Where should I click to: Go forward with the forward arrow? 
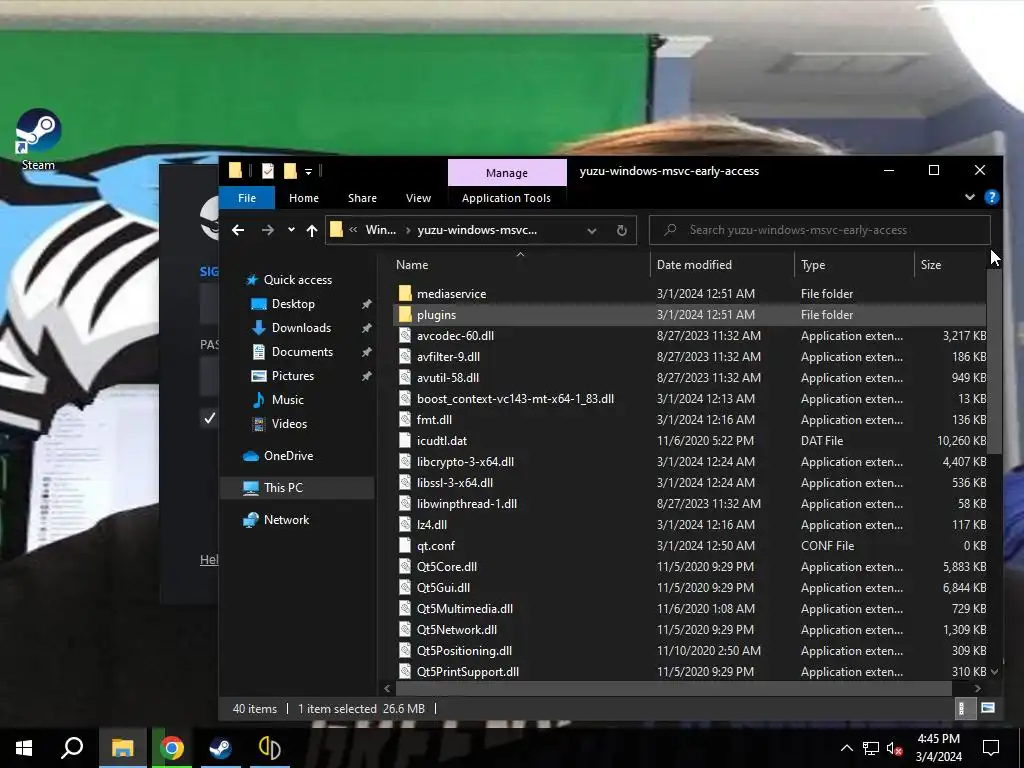click(268, 230)
